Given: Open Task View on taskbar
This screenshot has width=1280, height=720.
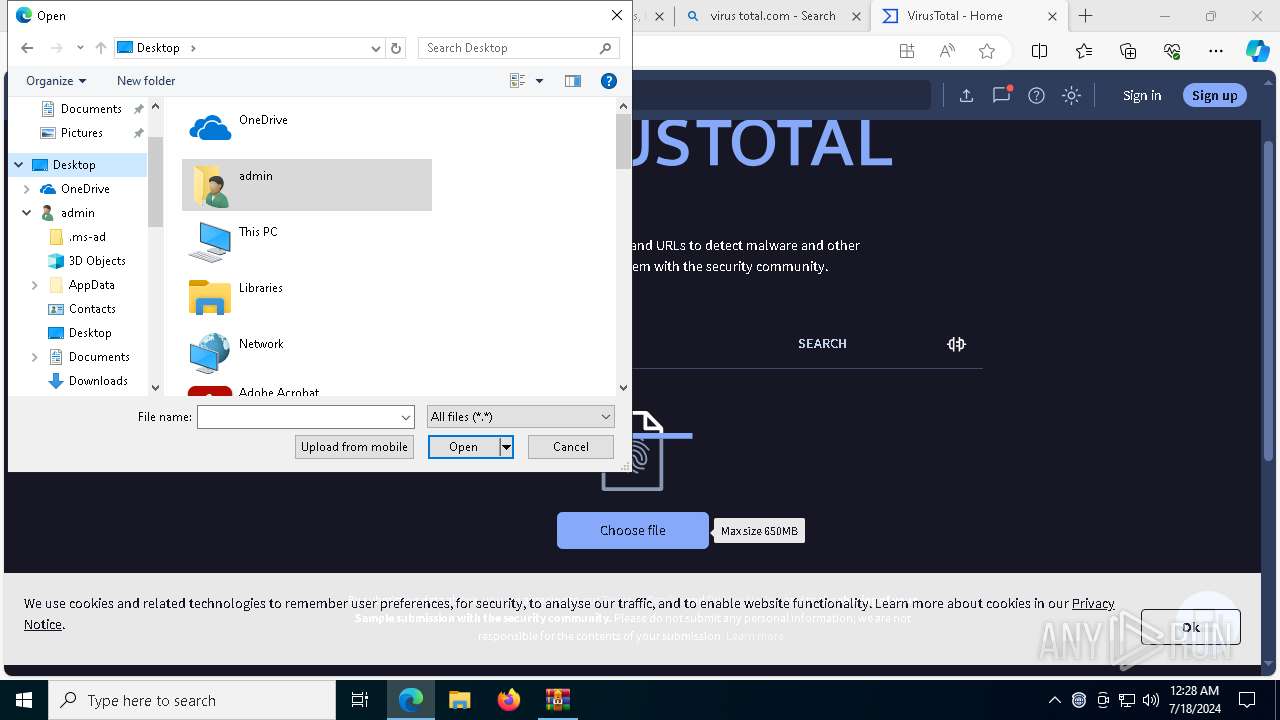Looking at the screenshot, I should click(x=360, y=700).
